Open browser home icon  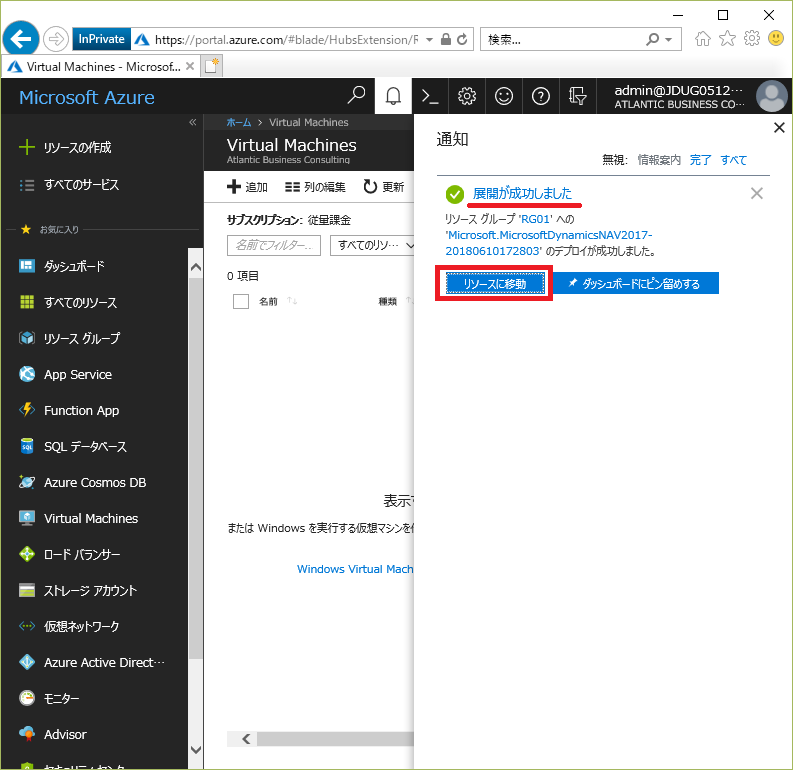pyautogui.click(x=702, y=38)
